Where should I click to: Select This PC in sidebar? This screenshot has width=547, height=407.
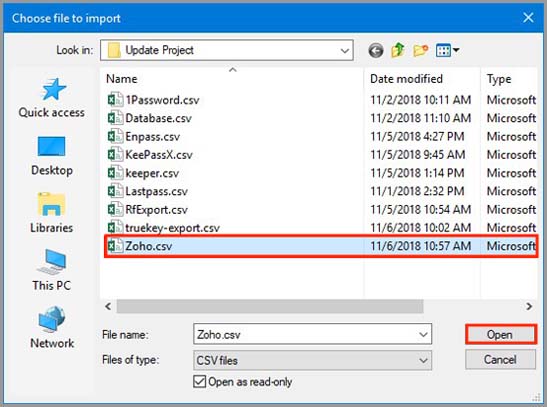coord(52,270)
